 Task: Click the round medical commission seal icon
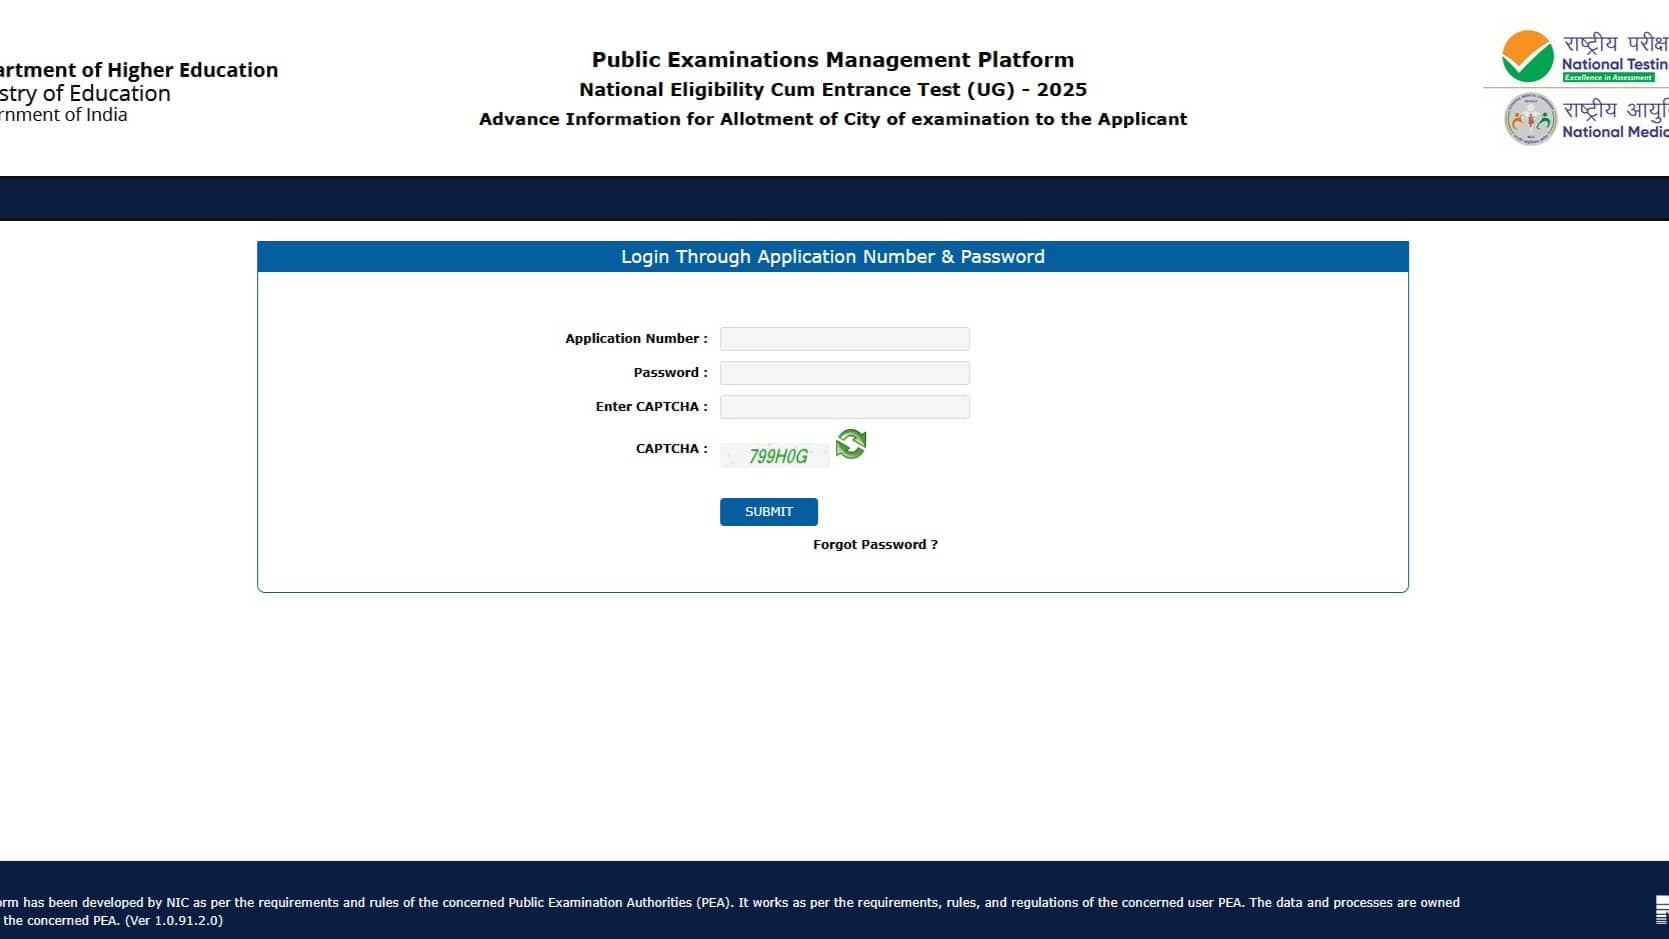(1529, 119)
